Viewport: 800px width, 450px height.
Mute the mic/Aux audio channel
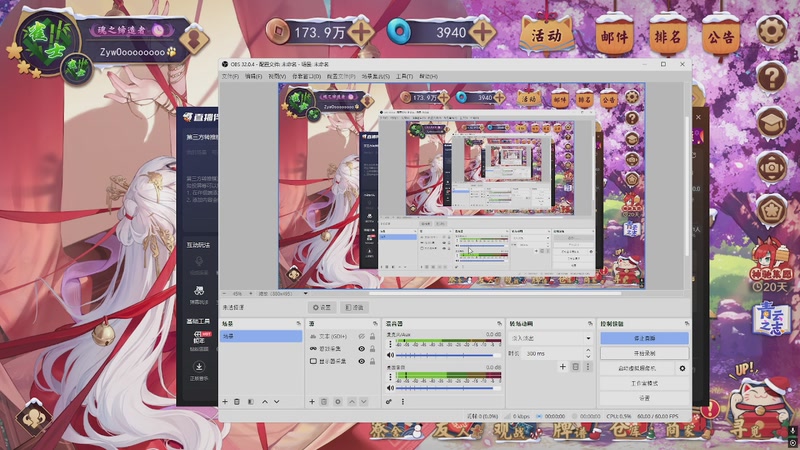[x=390, y=355]
